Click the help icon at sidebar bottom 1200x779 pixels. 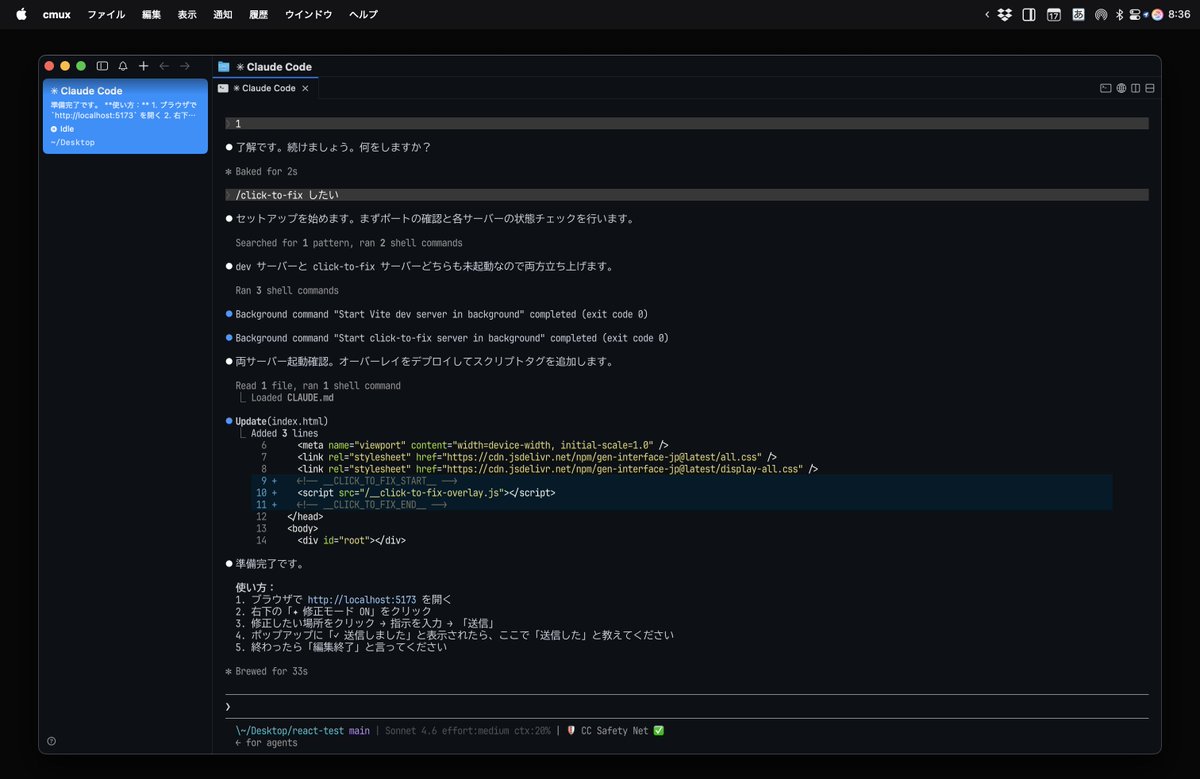coord(51,741)
